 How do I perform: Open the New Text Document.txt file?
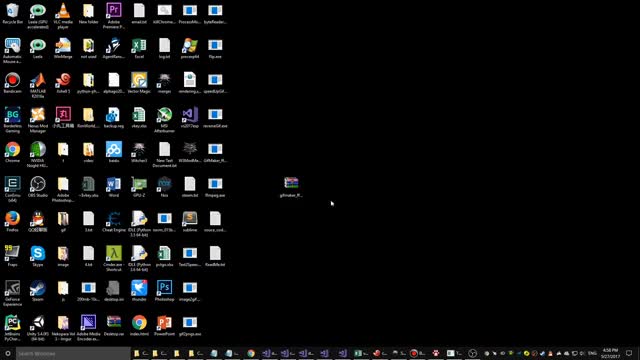pyautogui.click(x=164, y=154)
